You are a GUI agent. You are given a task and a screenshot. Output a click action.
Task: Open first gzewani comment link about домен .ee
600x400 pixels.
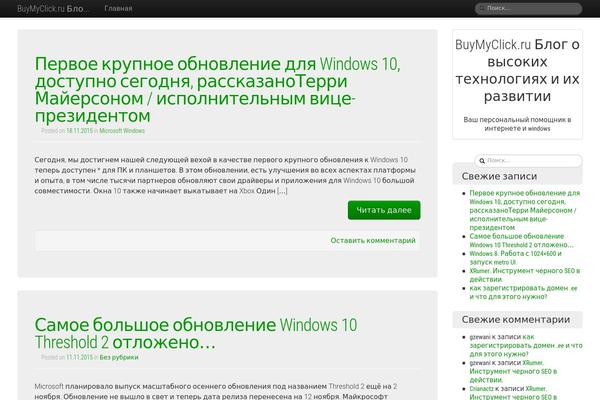[526, 345]
